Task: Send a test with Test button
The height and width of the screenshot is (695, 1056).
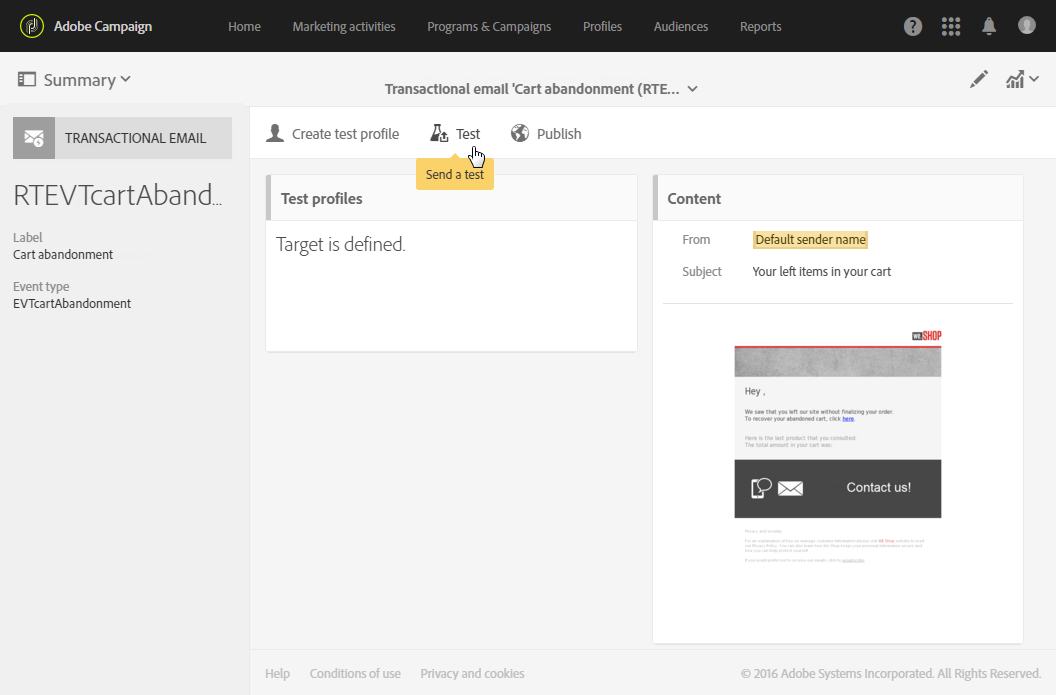Action: pyautogui.click(x=455, y=134)
